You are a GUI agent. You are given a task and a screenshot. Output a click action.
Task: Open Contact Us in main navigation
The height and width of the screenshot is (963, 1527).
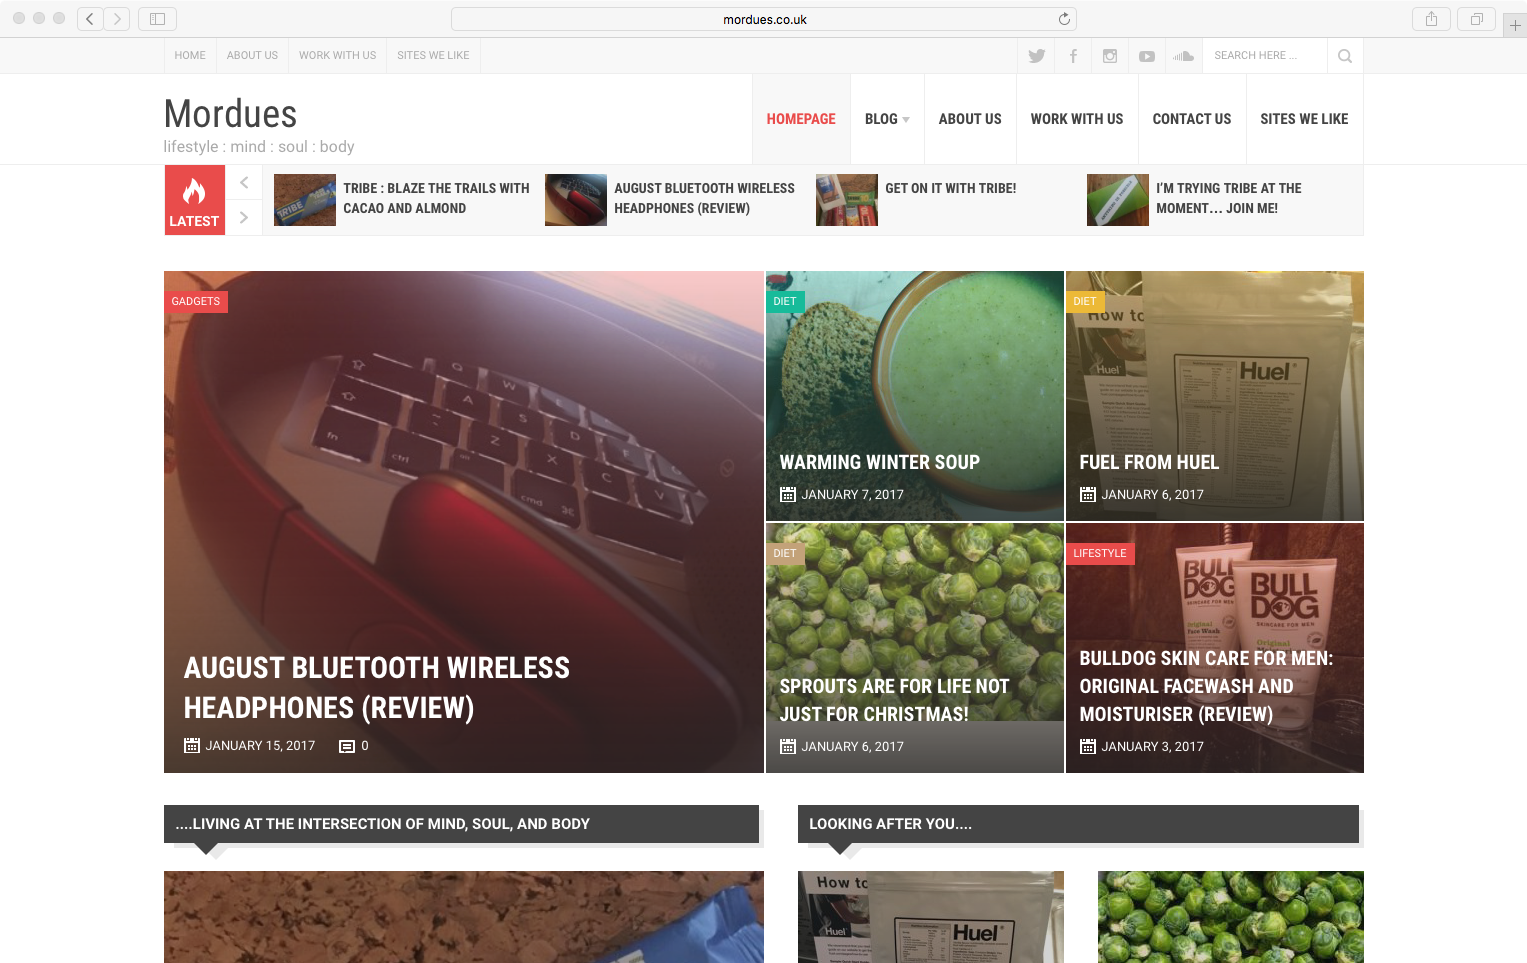tap(1192, 119)
